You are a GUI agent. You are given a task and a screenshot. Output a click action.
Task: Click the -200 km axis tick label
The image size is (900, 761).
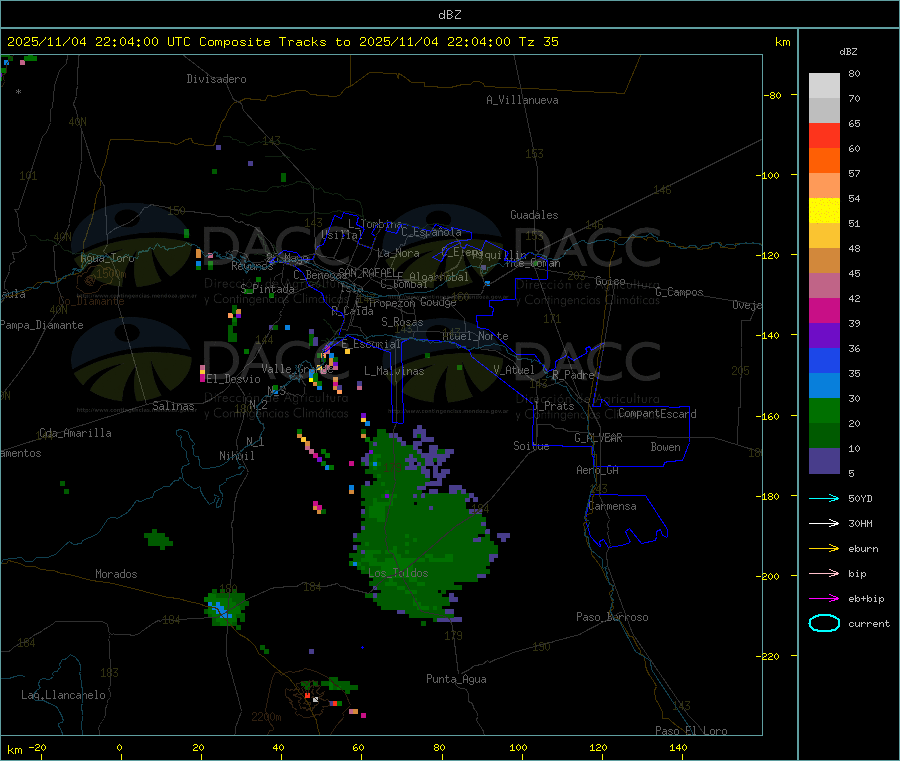tap(770, 576)
